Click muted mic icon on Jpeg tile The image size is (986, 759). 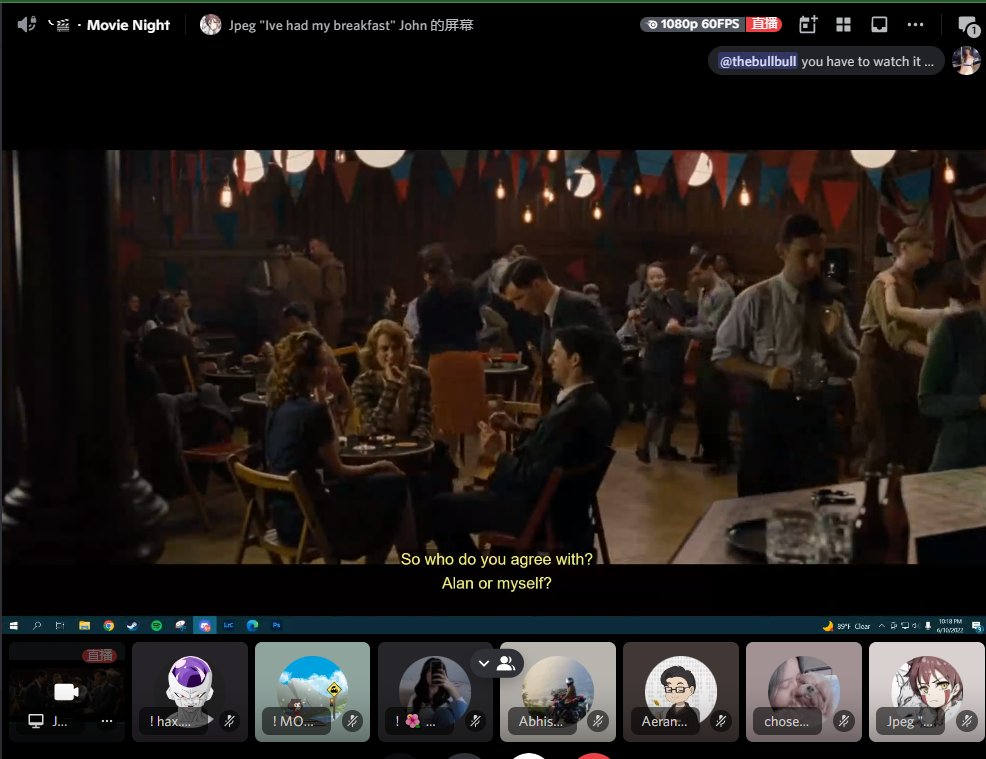pos(967,721)
